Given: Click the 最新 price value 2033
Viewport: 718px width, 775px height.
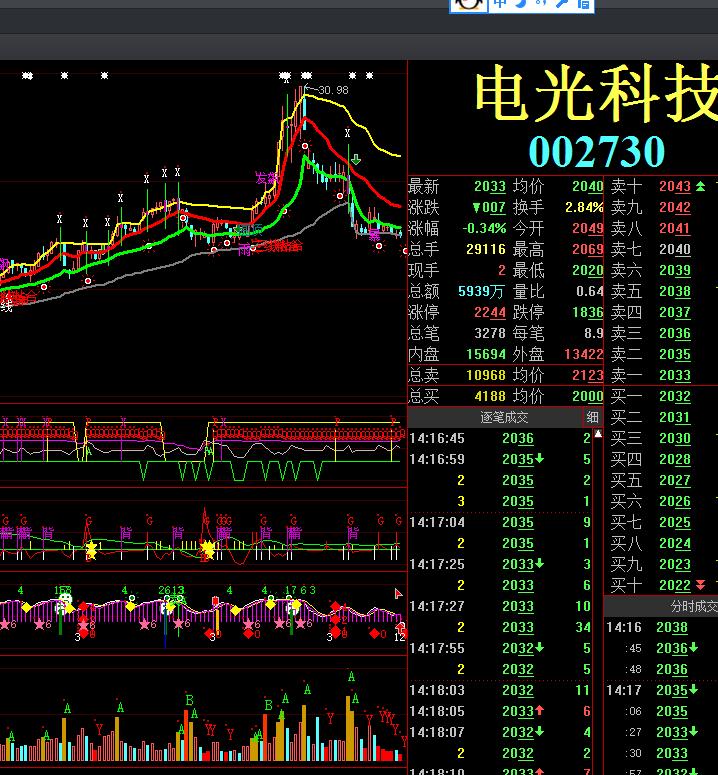Looking at the screenshot, I should pos(490,186).
